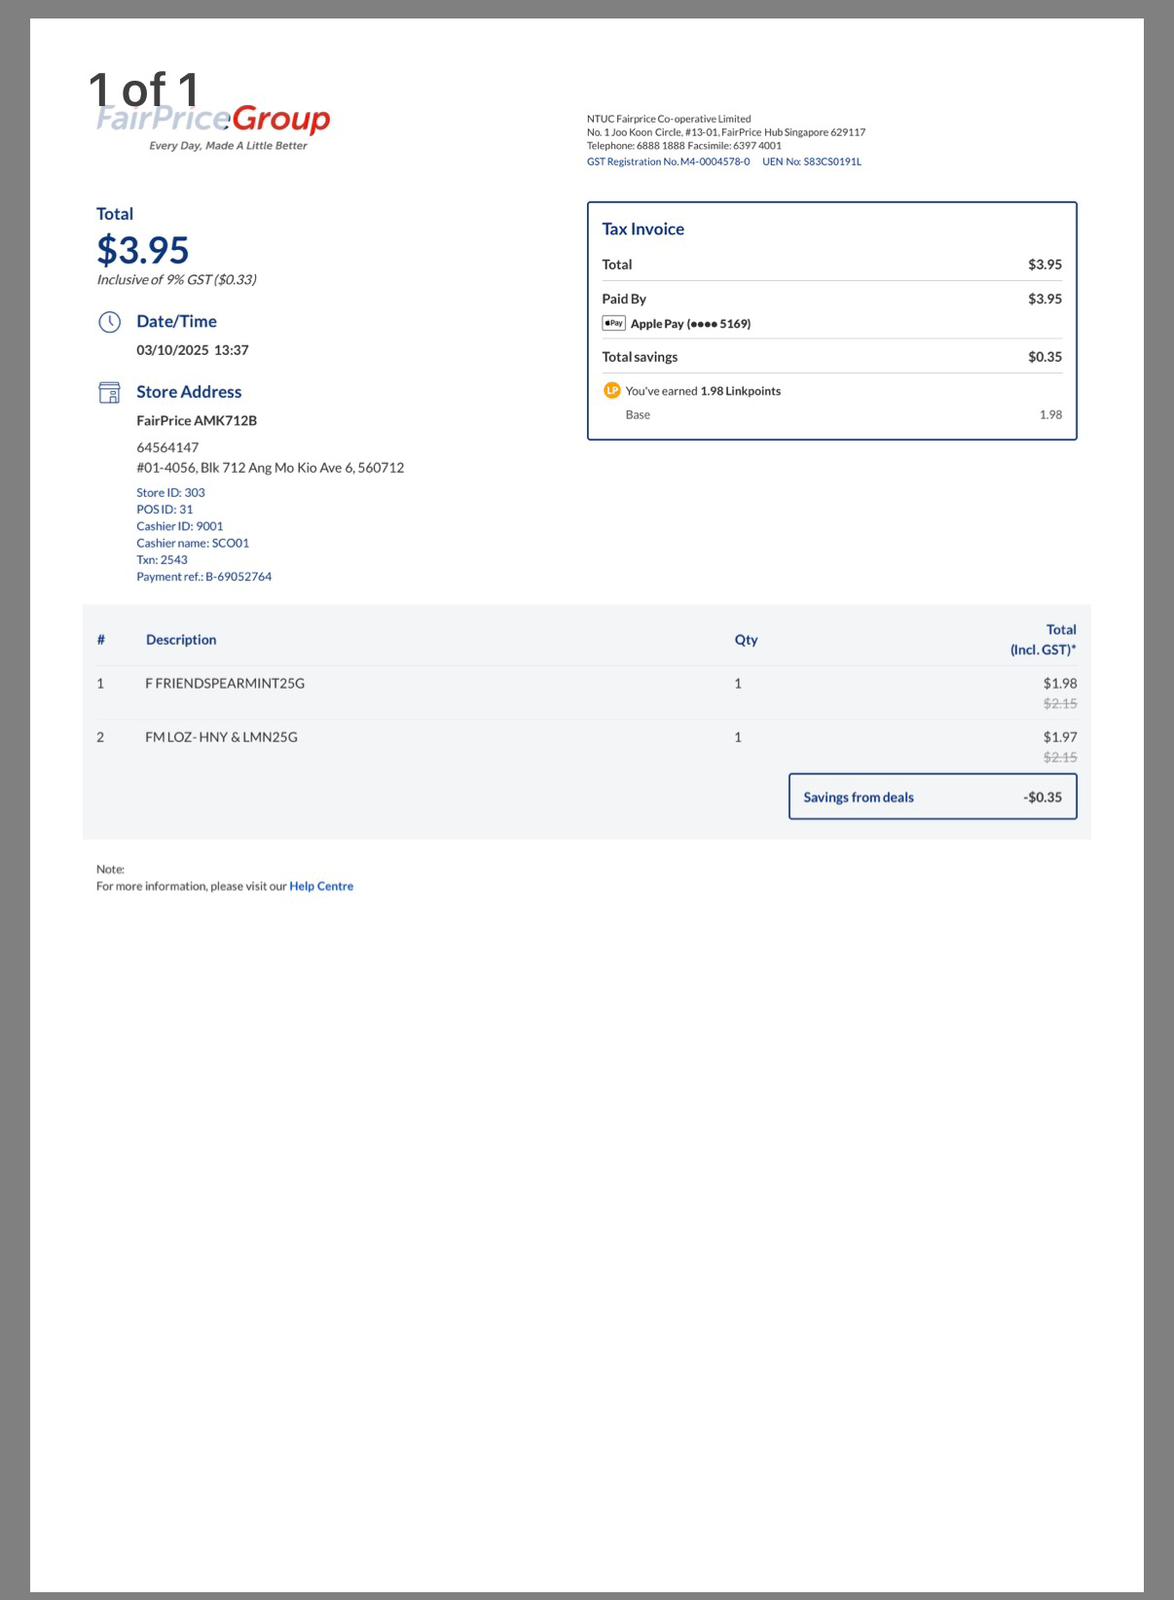Image resolution: width=1174 pixels, height=1600 pixels.
Task: Click the GST Registration number text
Action: (x=668, y=161)
